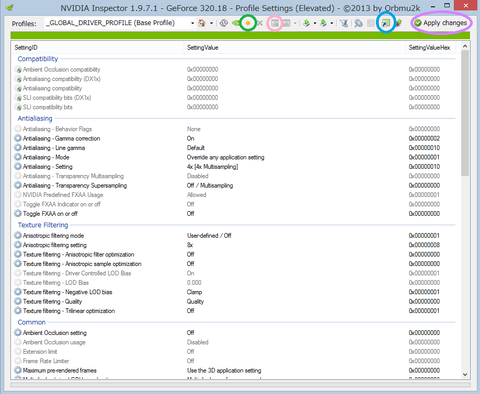Open the Profiles combo box dropdown arrow
This screenshot has width=480, height=394.
[192, 23]
